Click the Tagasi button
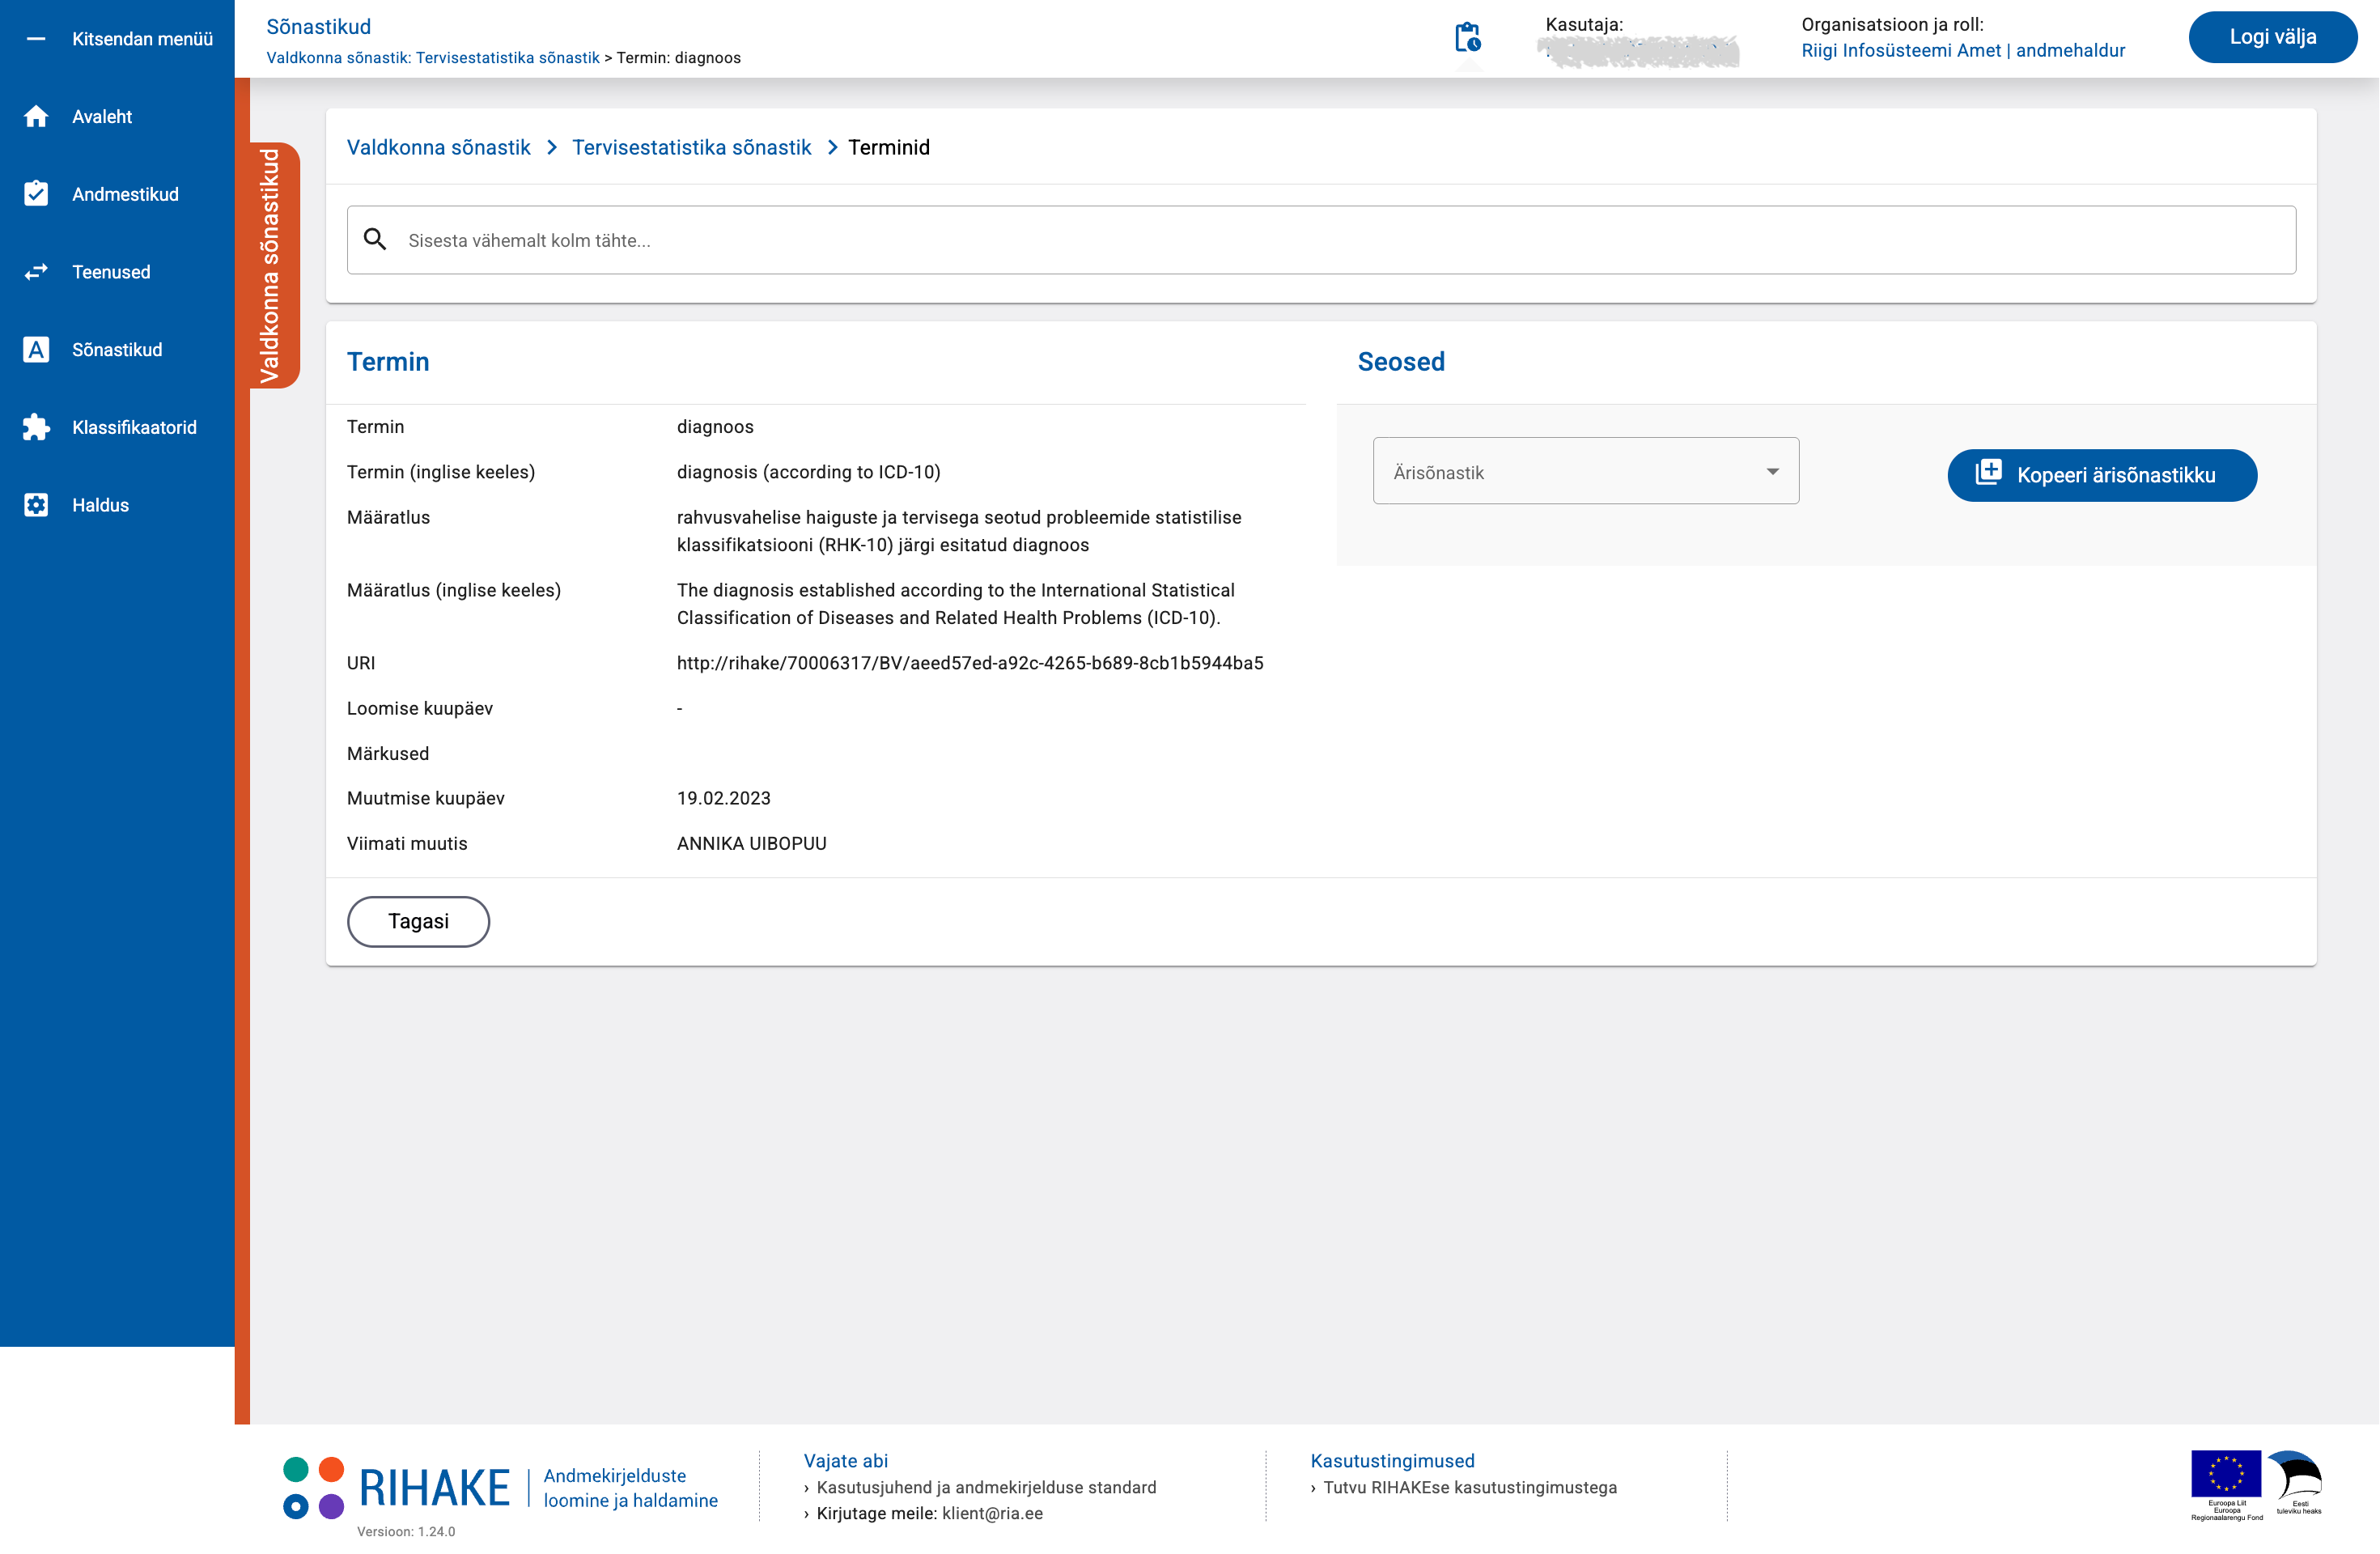The image size is (2380, 1554). click(x=418, y=921)
